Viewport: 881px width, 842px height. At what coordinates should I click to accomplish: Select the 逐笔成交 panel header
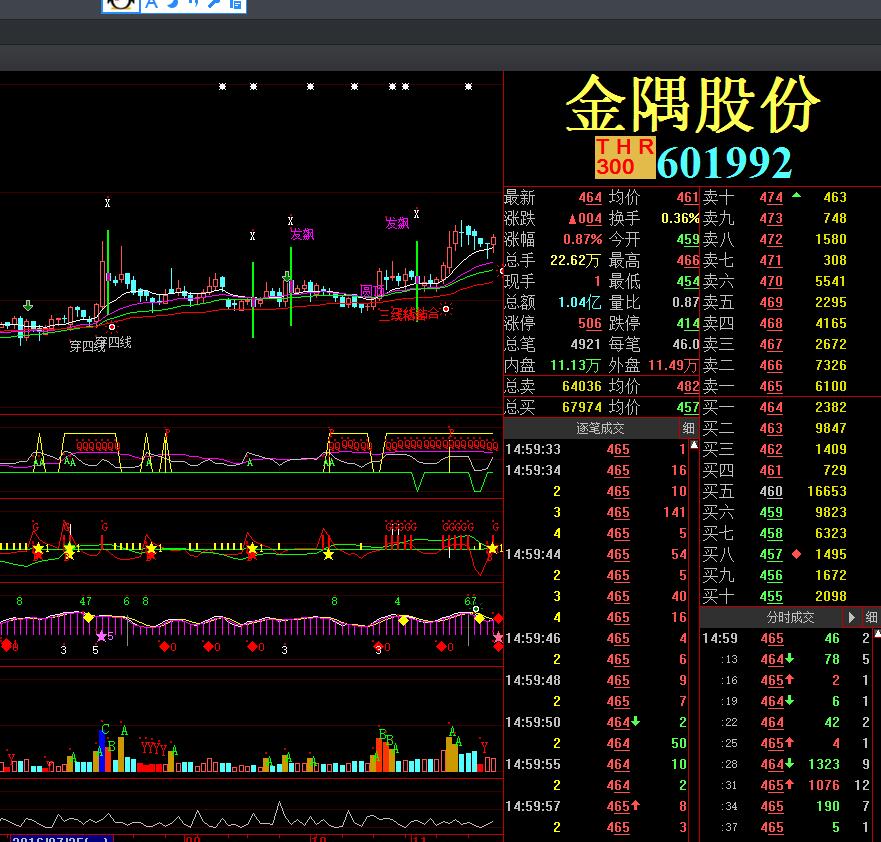coord(600,429)
